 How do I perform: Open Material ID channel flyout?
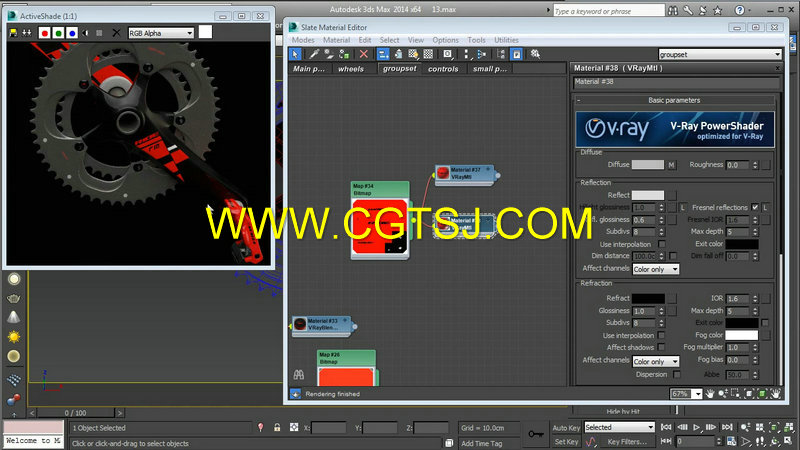point(447,54)
